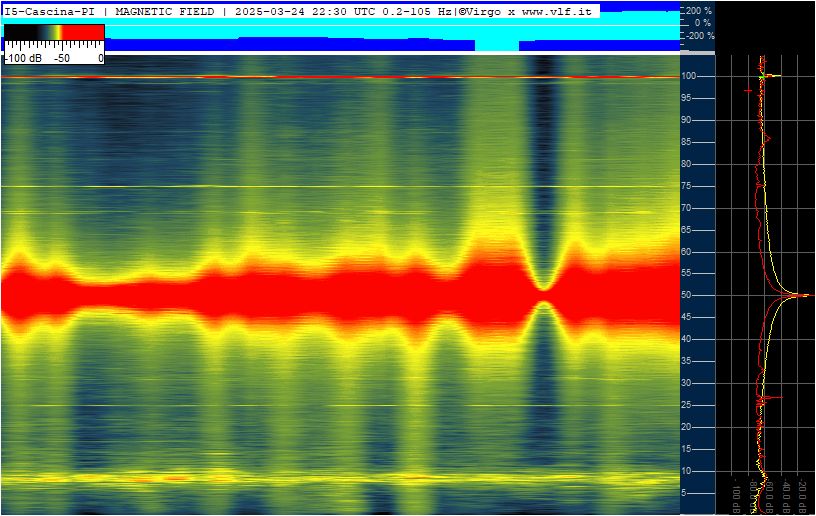Screen dimensions: 816x516
Task: Click the 75 Hz tick label
Action: pos(686,186)
